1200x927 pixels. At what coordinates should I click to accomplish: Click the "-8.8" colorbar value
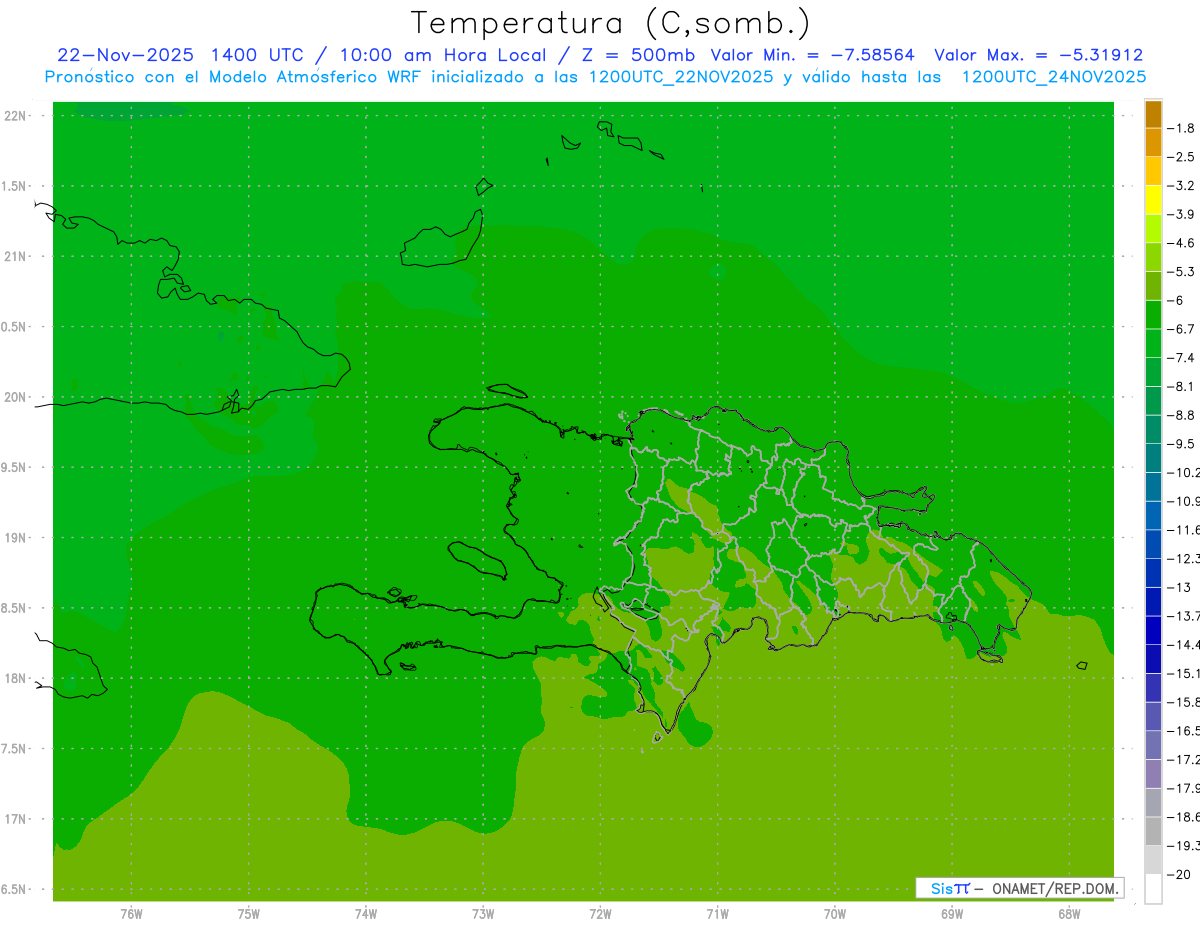1181,415
